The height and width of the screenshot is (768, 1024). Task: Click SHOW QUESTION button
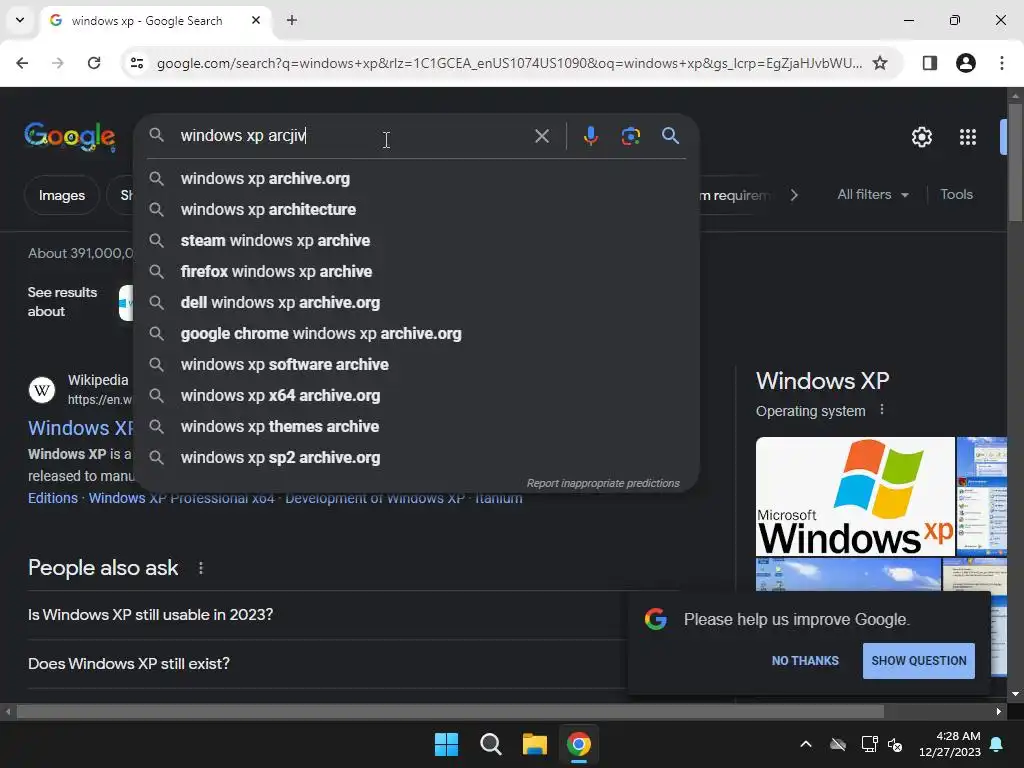(x=918, y=661)
